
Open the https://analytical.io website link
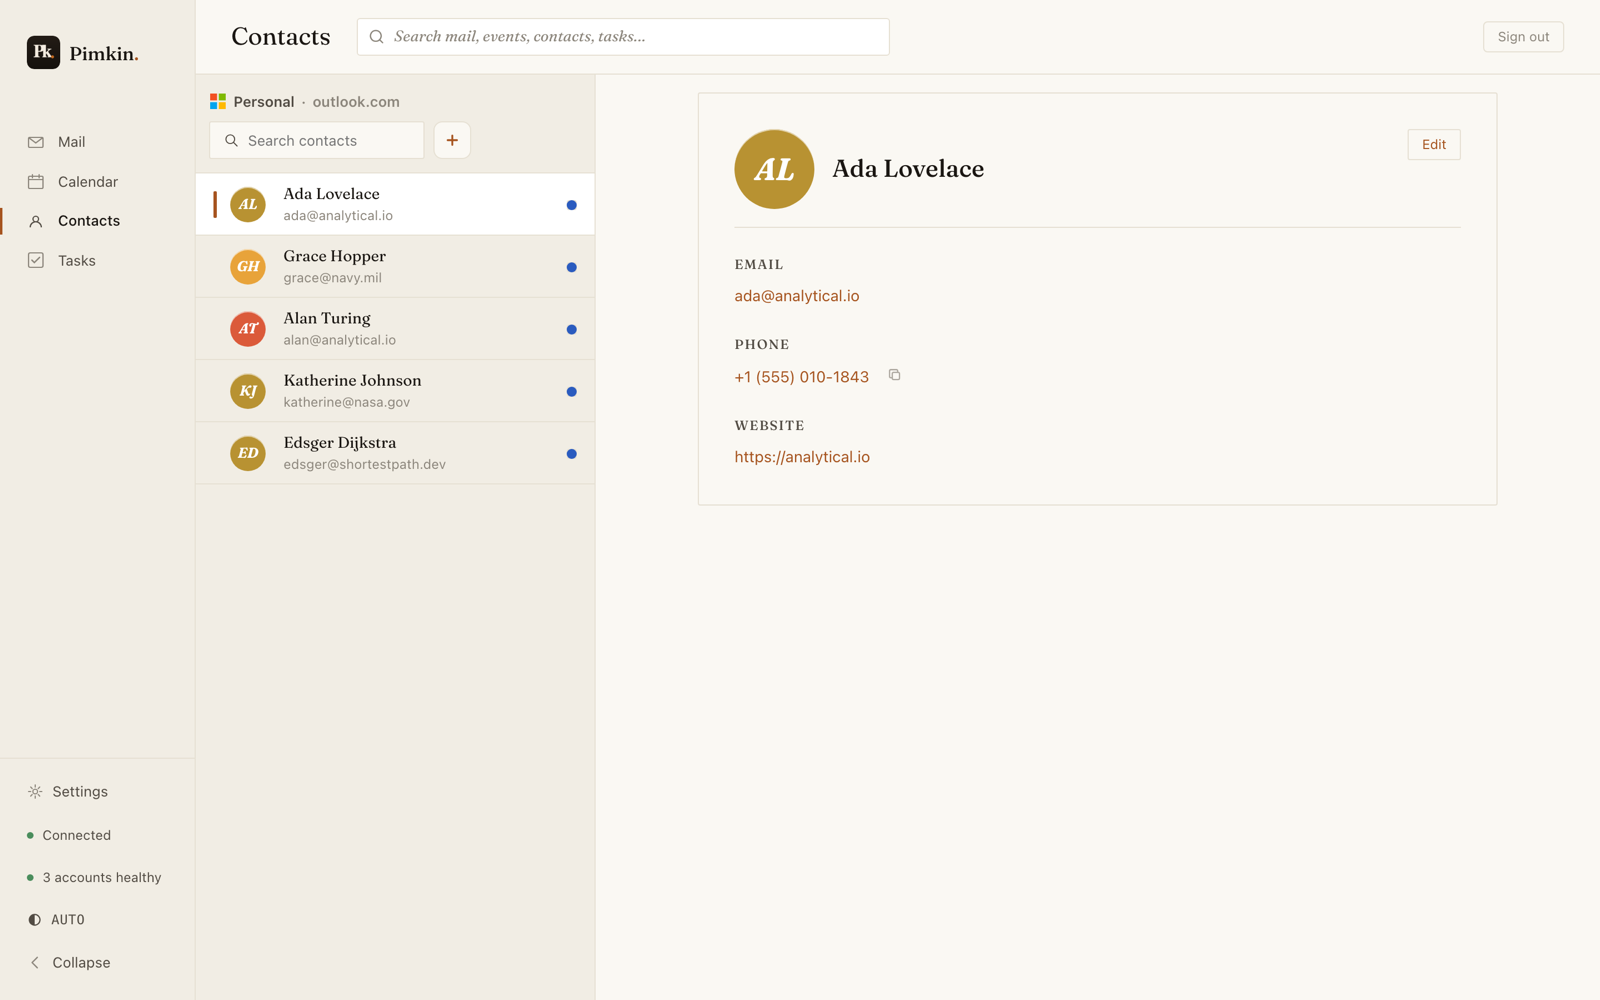tap(802, 457)
